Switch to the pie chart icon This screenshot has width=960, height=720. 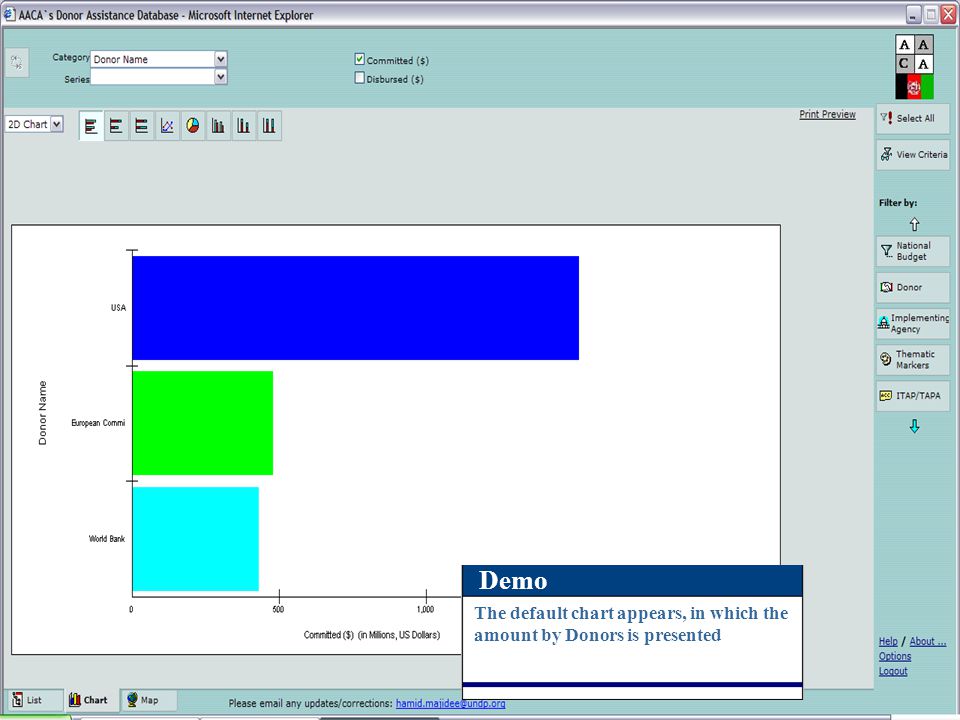click(x=193, y=126)
